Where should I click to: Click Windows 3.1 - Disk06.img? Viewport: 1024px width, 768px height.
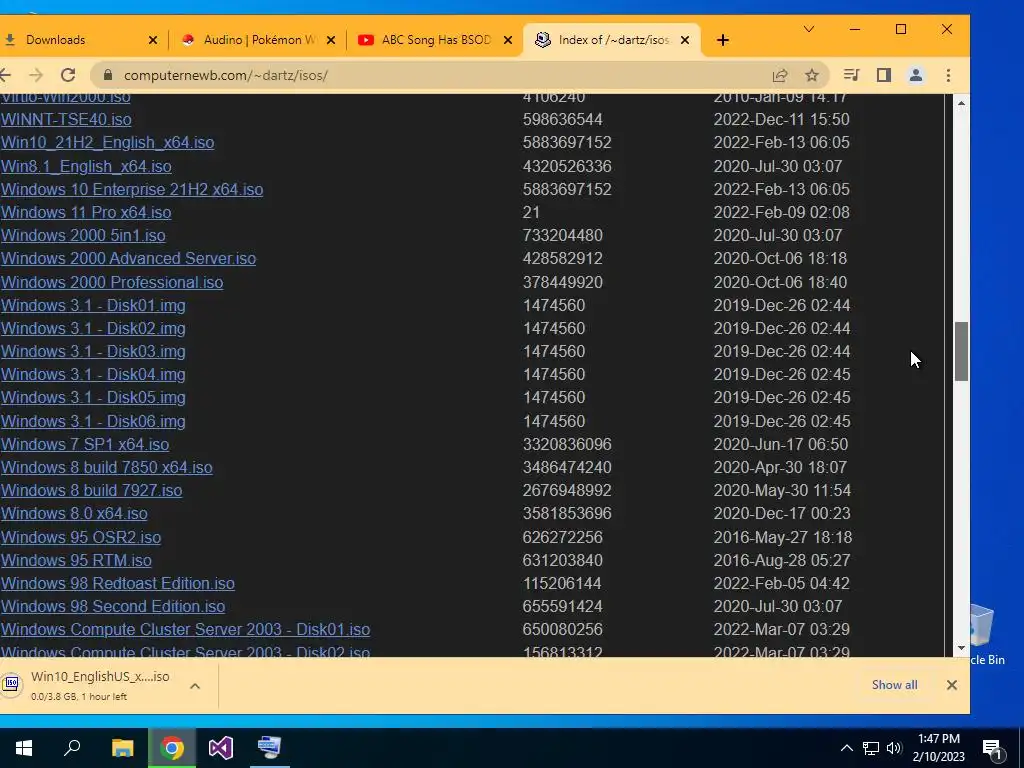pyautogui.click(x=93, y=421)
